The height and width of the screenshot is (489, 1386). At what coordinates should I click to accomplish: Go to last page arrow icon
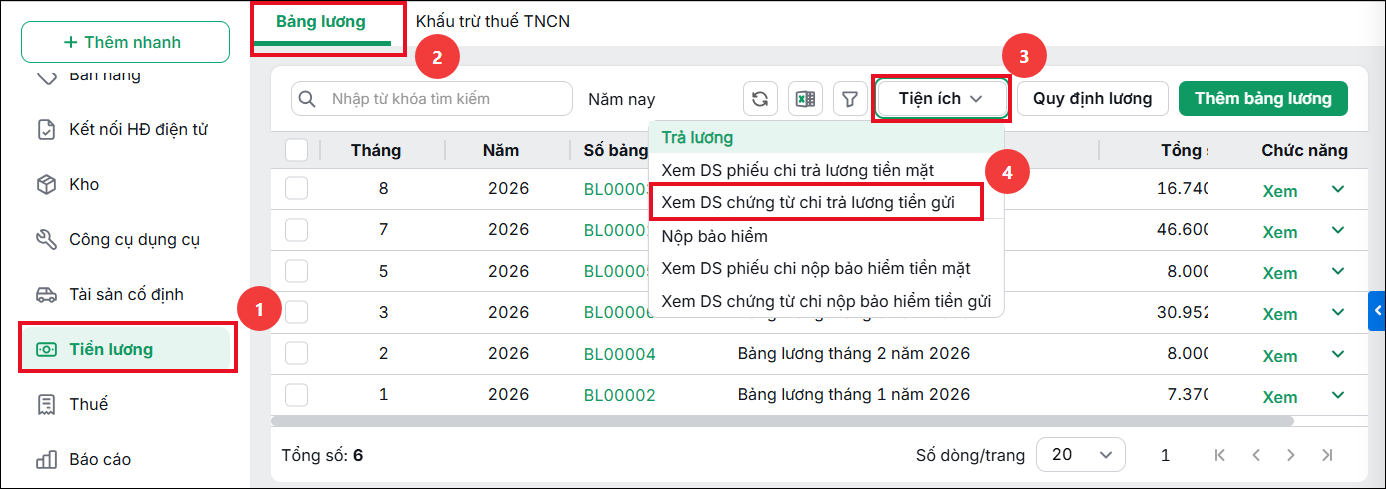(x=1327, y=455)
